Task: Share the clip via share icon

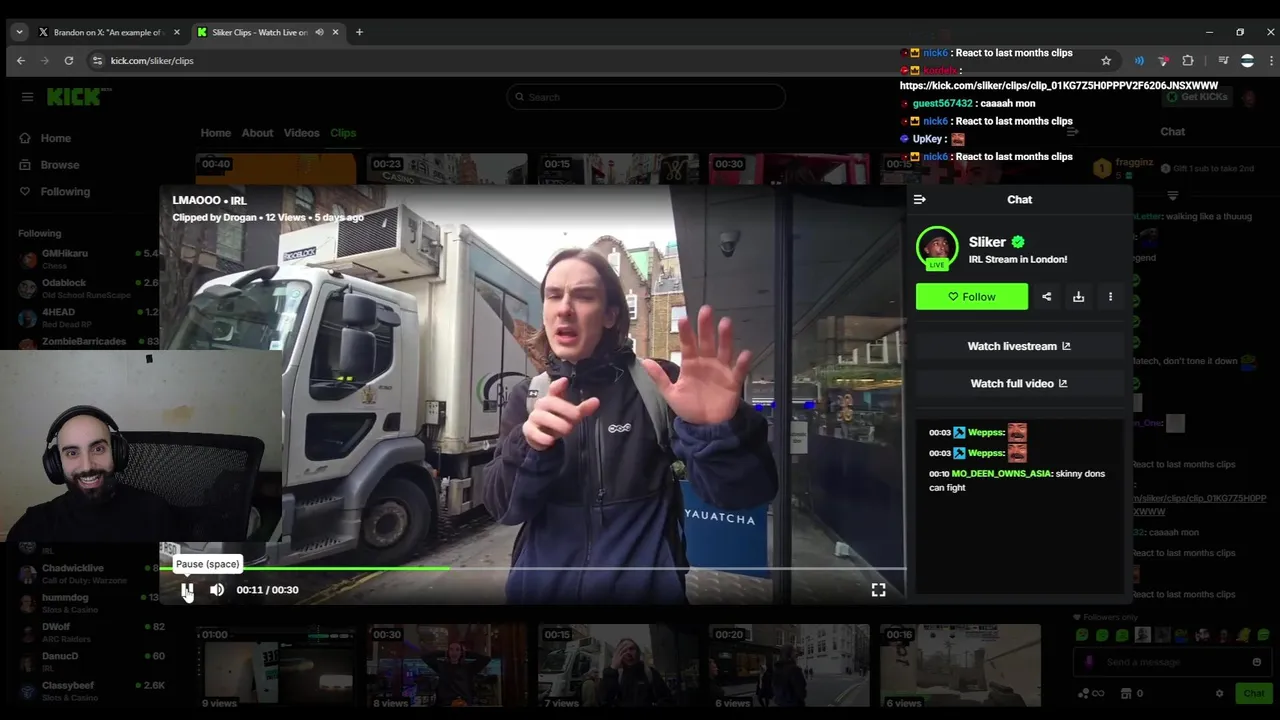Action: 1046,296
